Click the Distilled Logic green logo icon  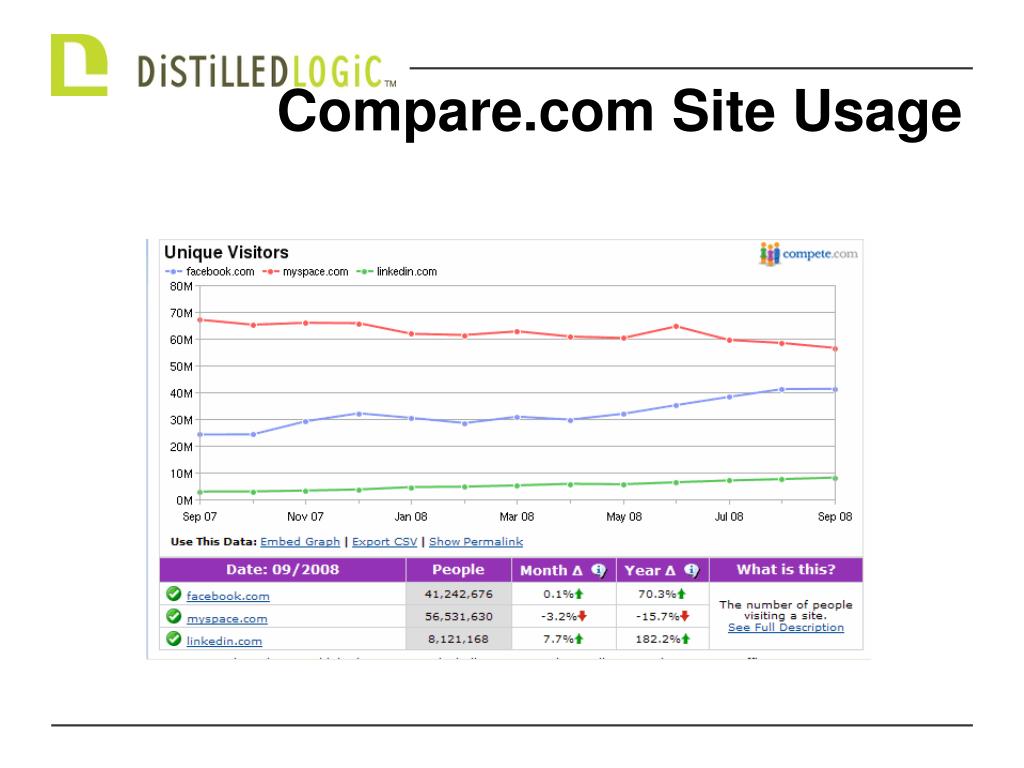[79, 65]
